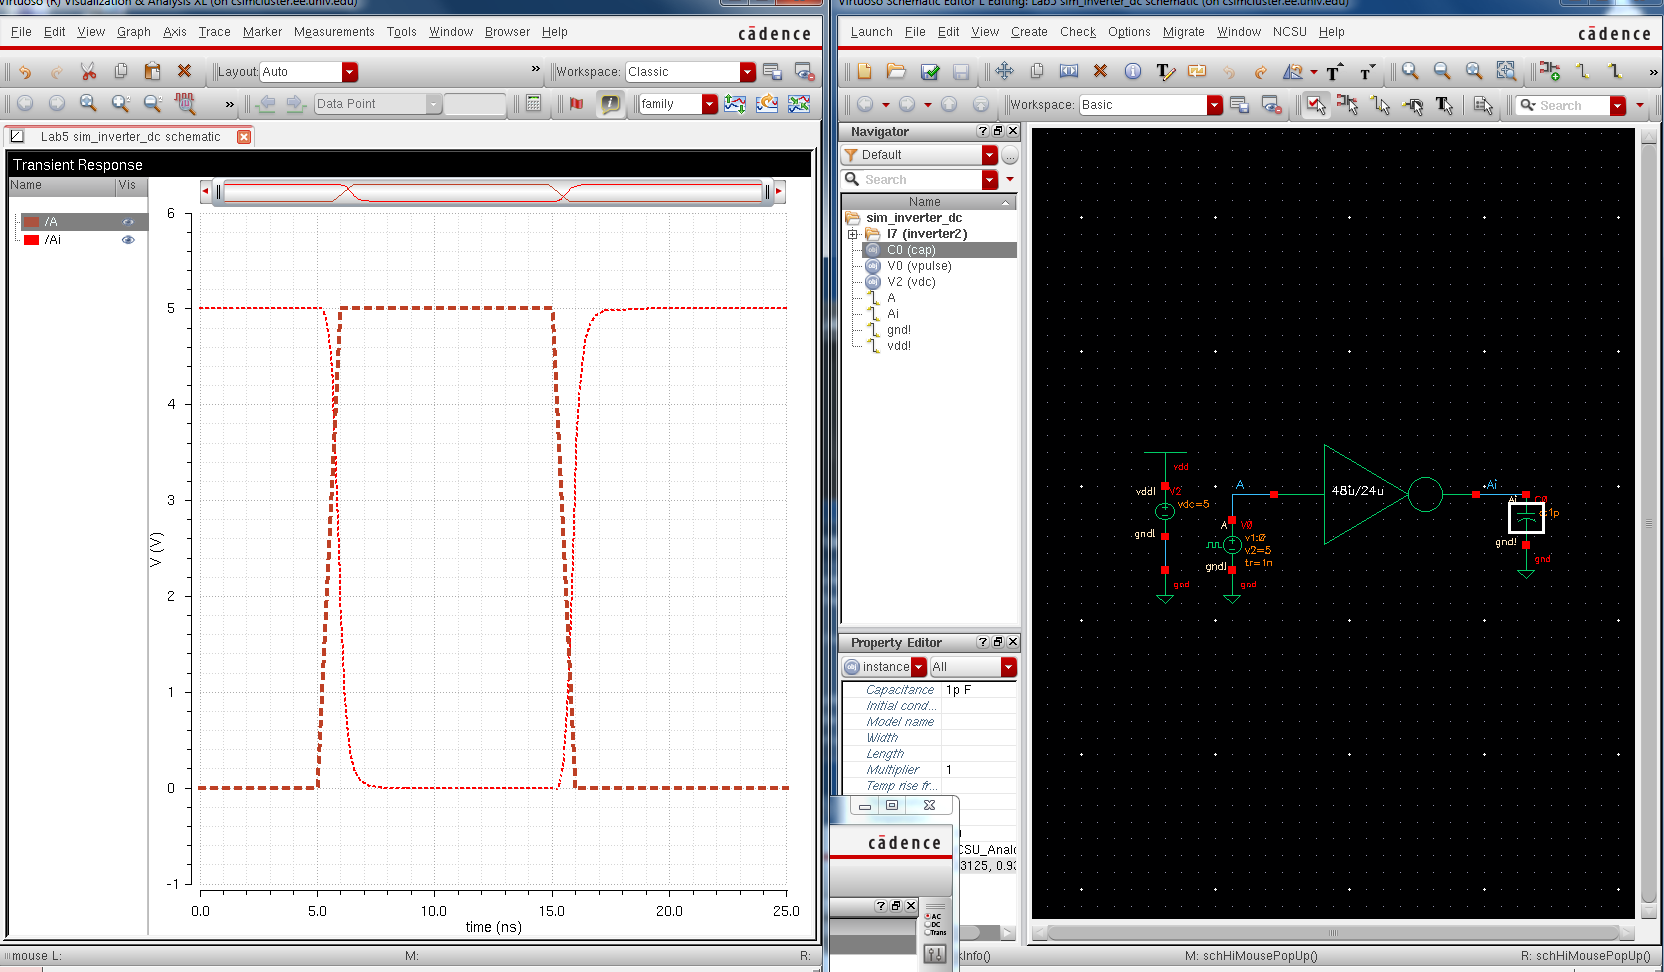Select the Trans analysis radio button
Viewport: 1664px width, 972px height.
click(928, 932)
